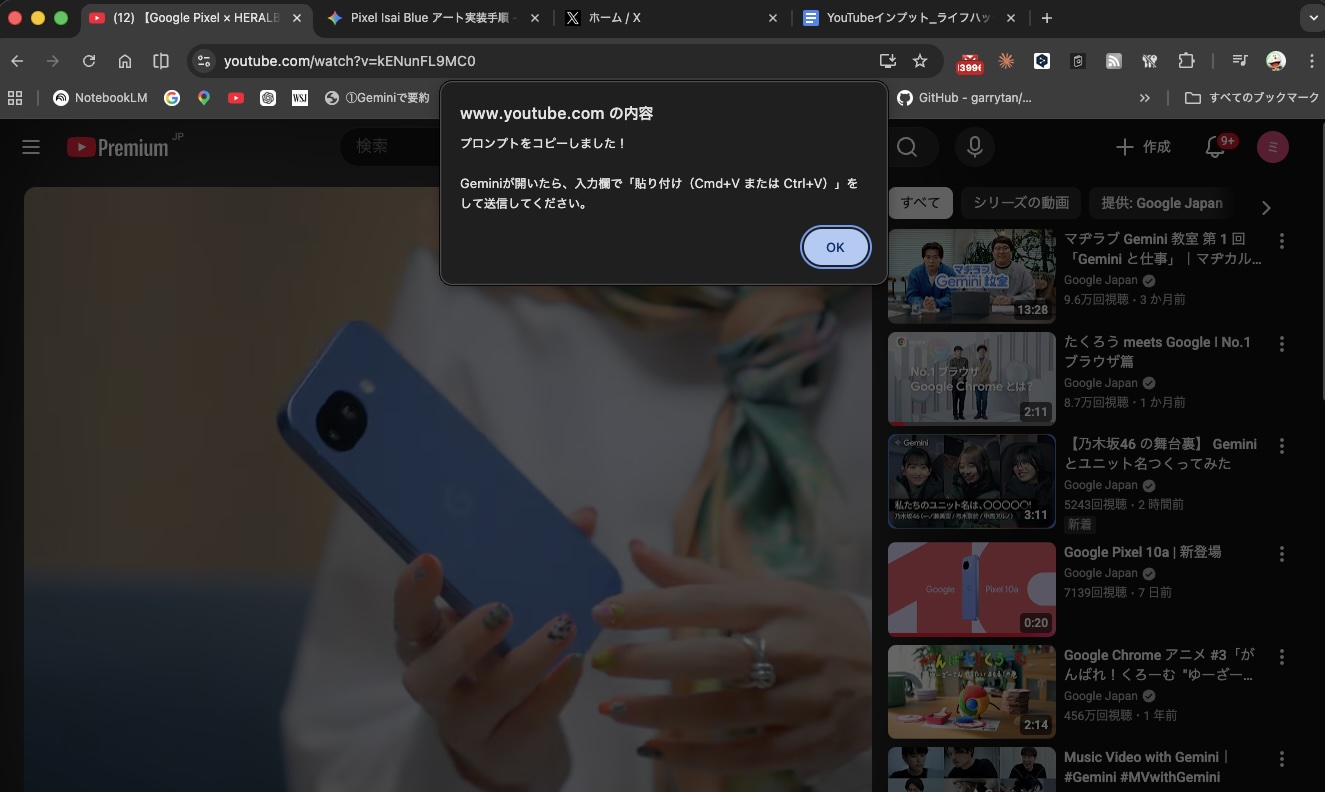Open the YouTube hamburger guide menu

pyautogui.click(x=31, y=148)
